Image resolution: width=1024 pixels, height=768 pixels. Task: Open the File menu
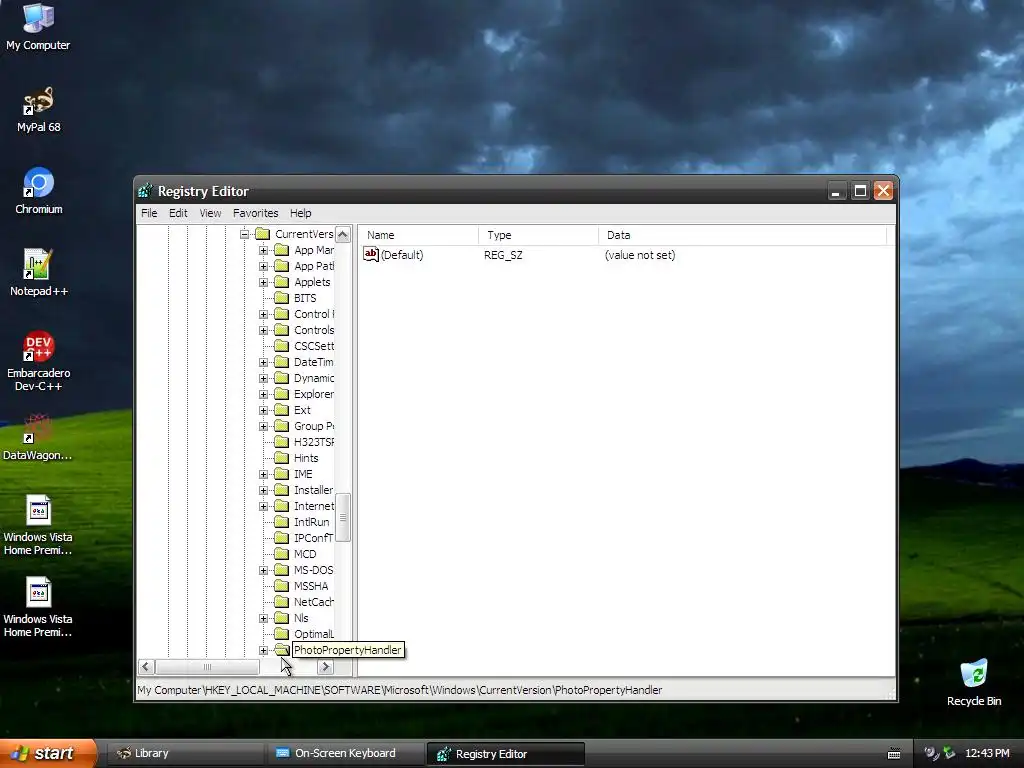click(149, 213)
